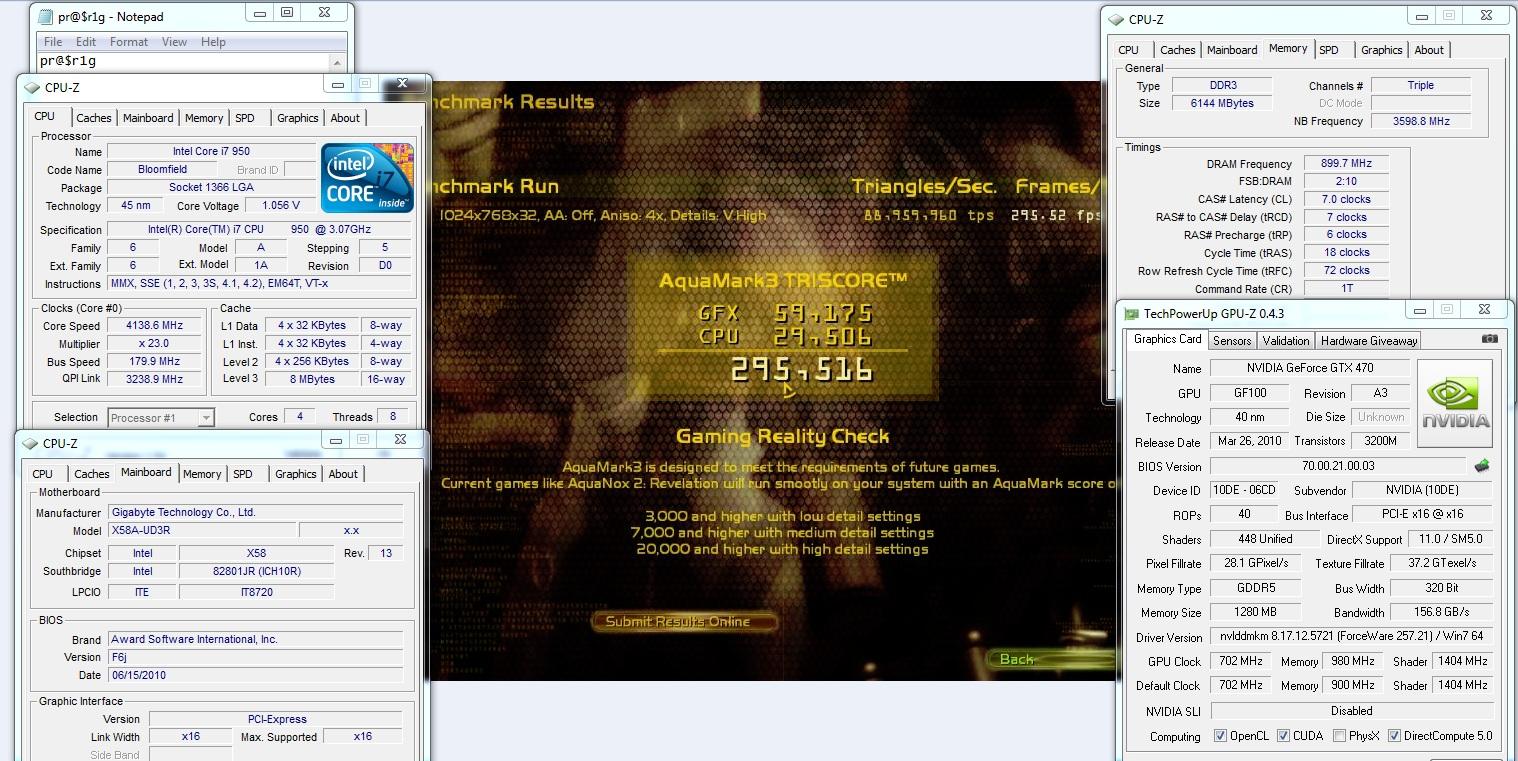
Task: Click the NB Frequency value 3598.8 MHz
Action: point(1420,121)
